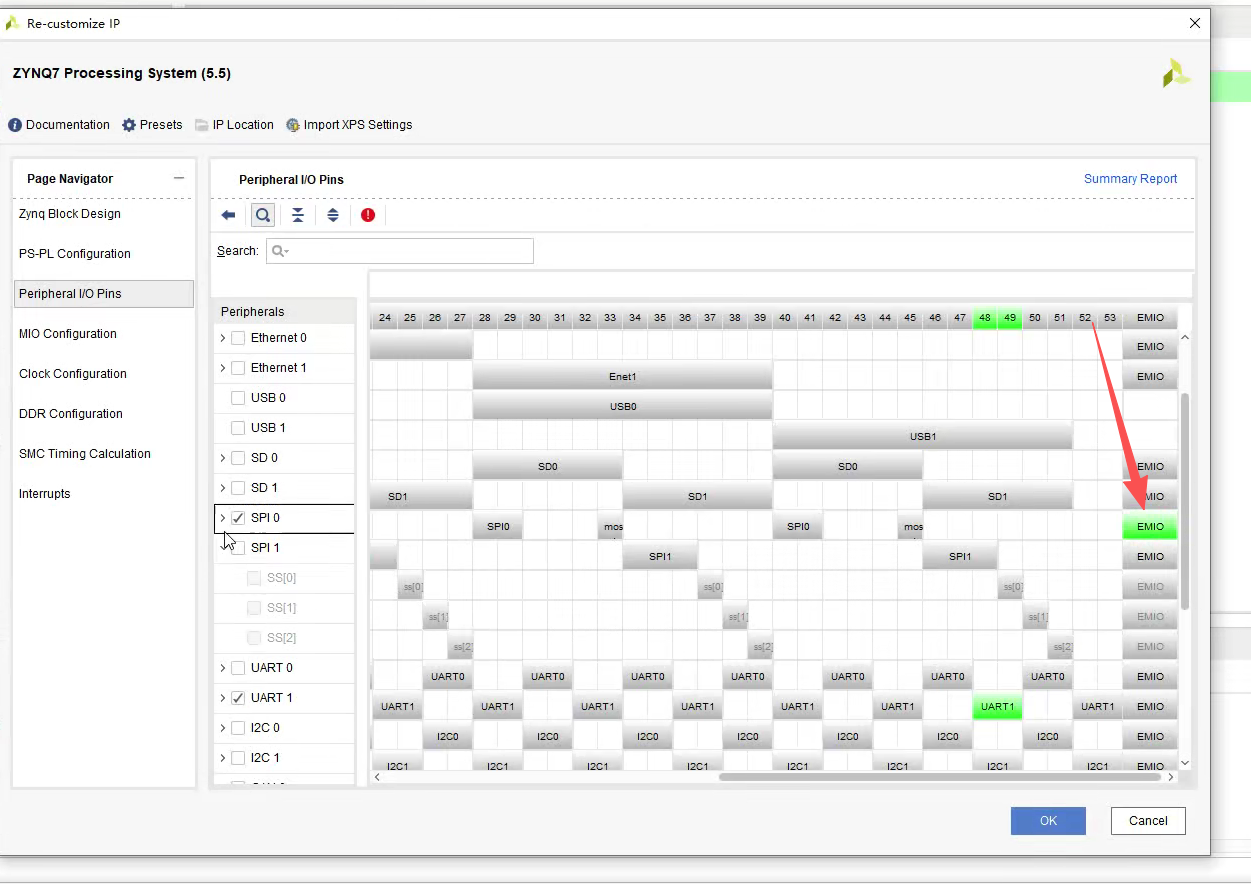Viewport: 1251px width, 884px height.
Task: Collapse the Page Navigator with minus icon
Action: 179,178
